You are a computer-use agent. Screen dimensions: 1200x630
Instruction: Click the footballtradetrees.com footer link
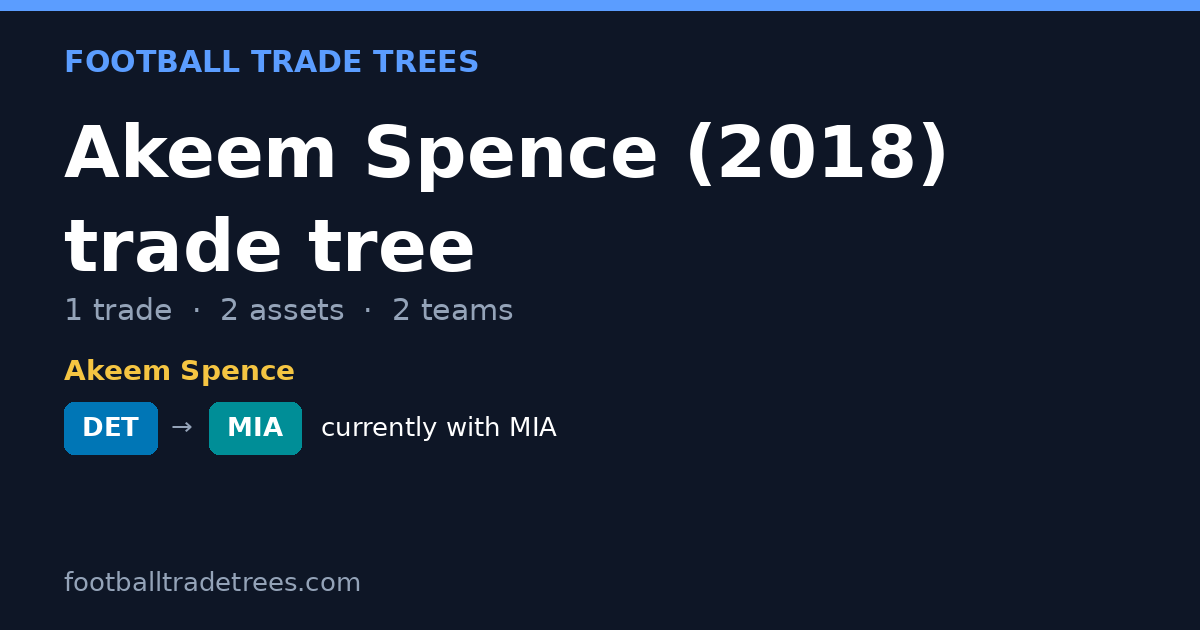point(212,583)
